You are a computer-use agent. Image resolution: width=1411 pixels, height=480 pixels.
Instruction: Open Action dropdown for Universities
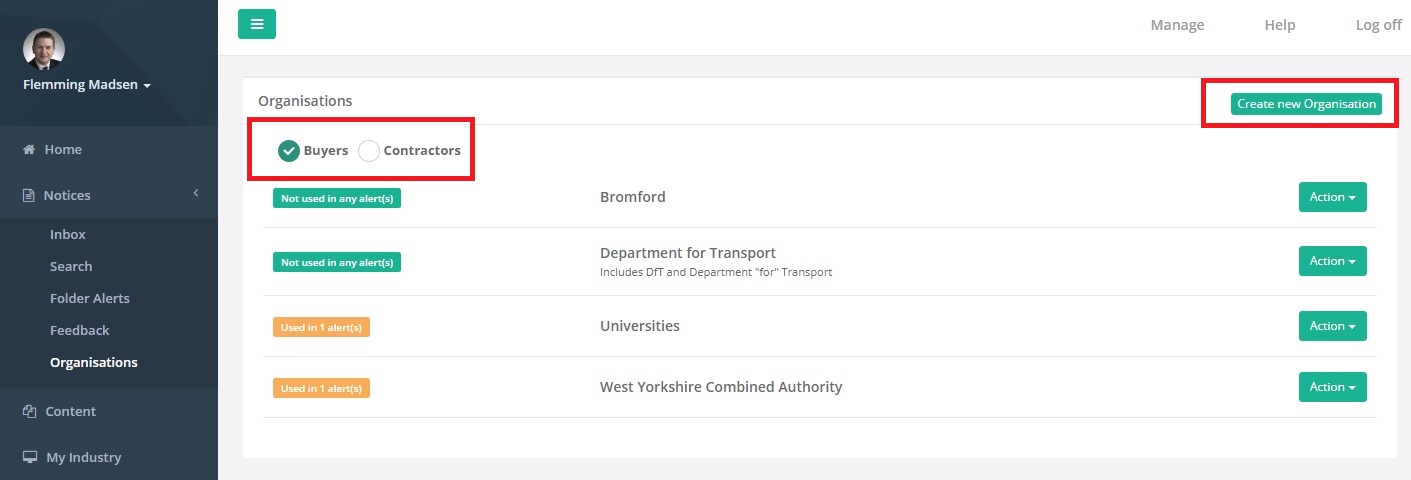1332,326
